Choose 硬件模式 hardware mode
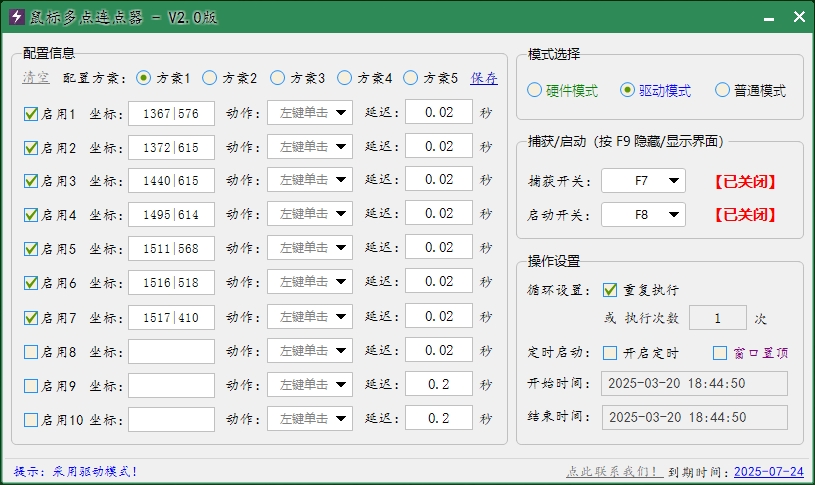The height and width of the screenshot is (485, 815). (x=534, y=90)
